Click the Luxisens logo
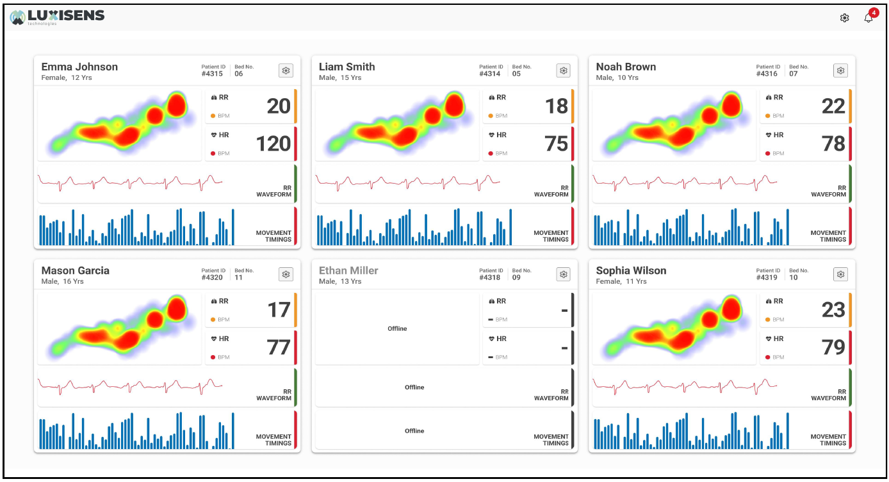This screenshot has width=889, height=482. point(57,17)
